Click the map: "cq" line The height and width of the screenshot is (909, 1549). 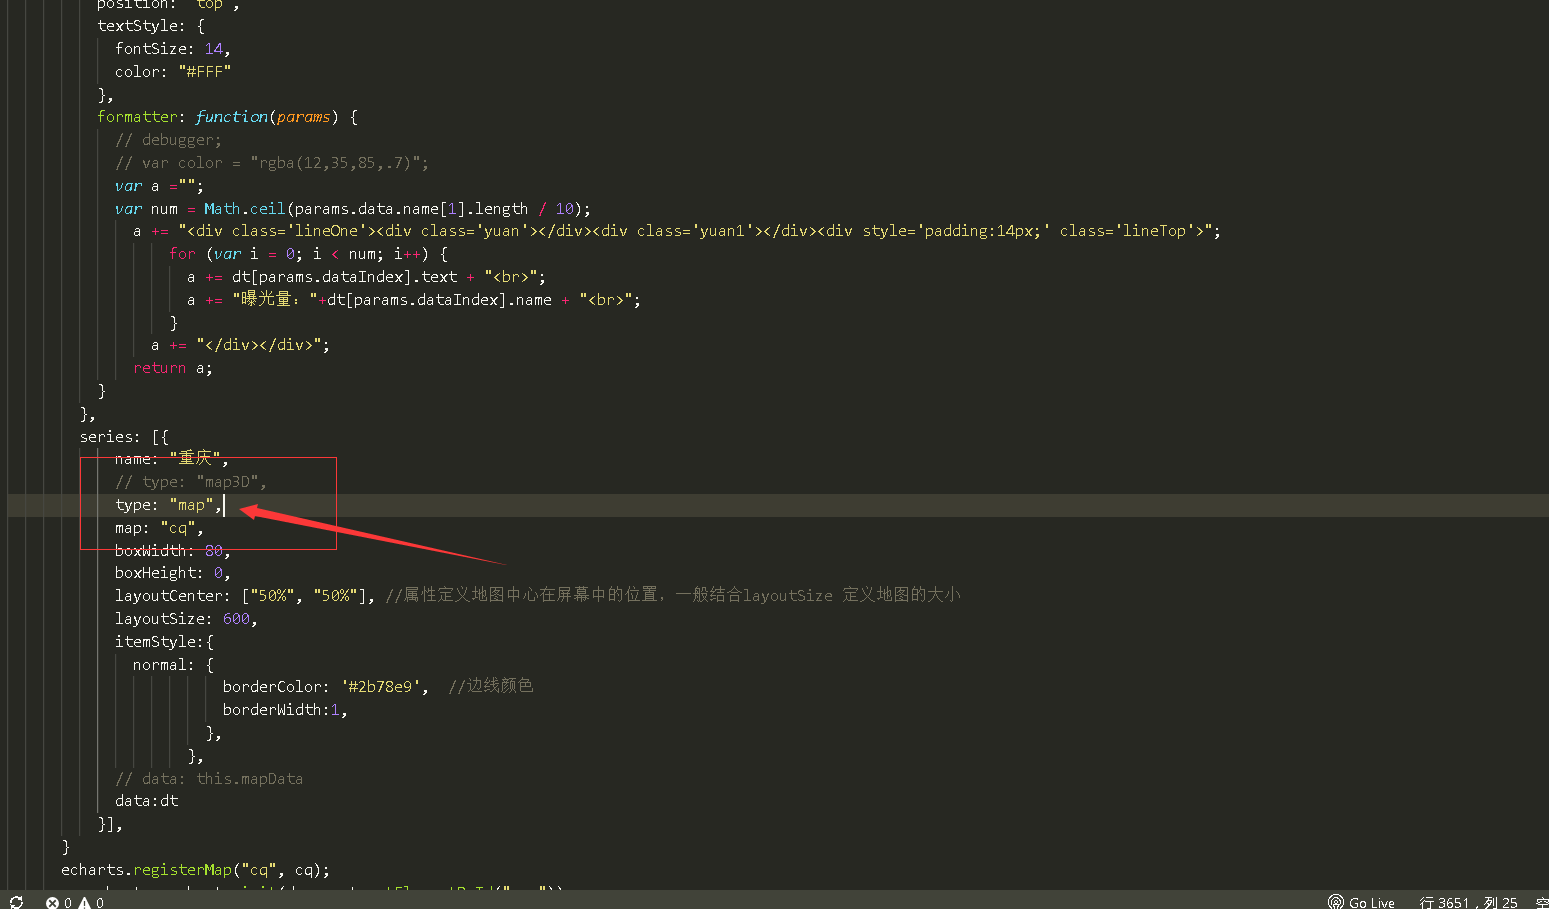tap(159, 528)
